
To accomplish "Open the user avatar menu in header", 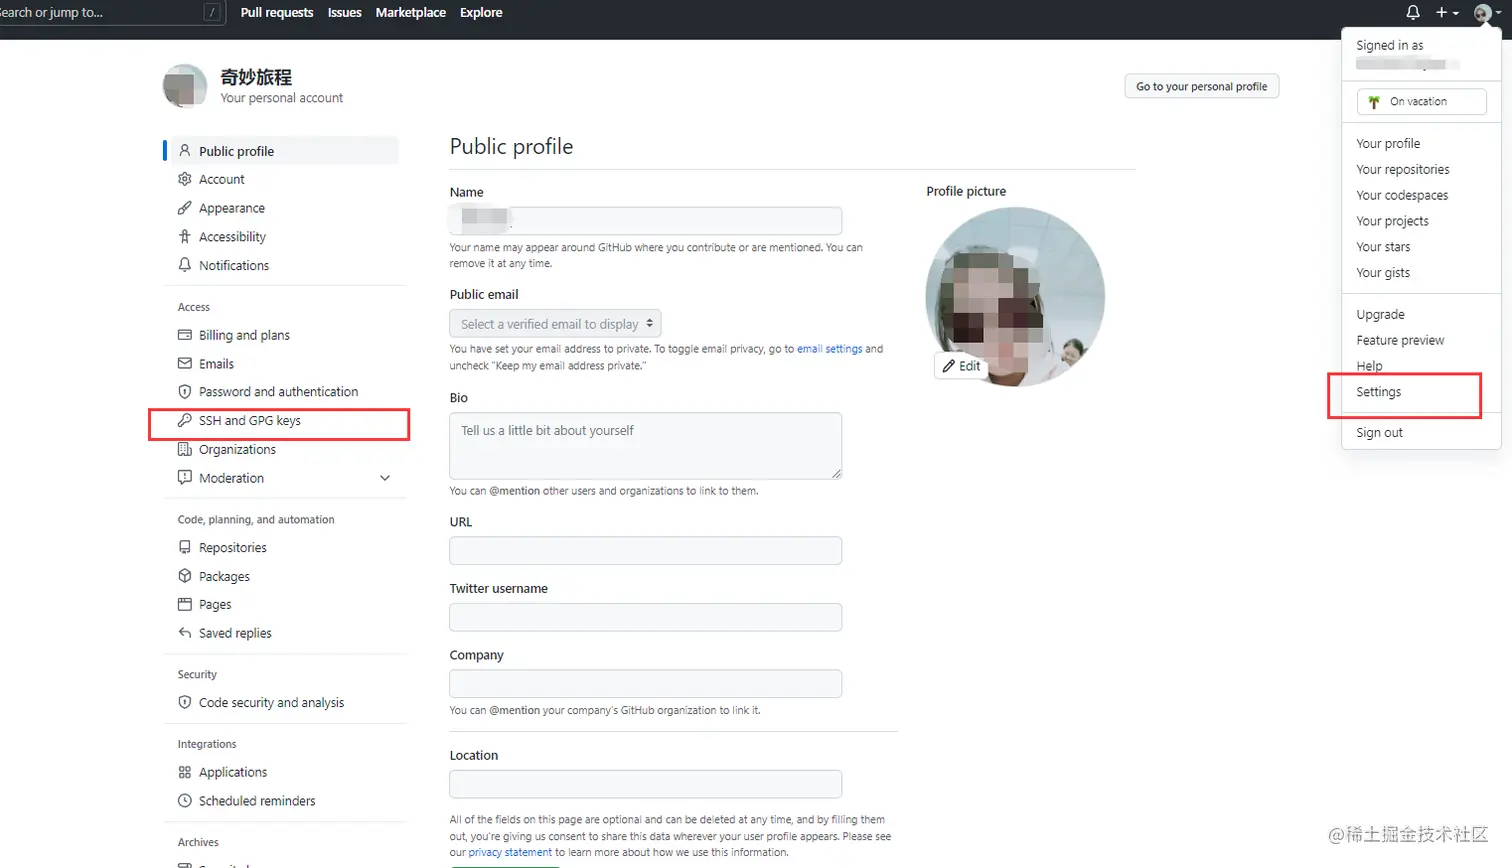I will tap(1487, 13).
